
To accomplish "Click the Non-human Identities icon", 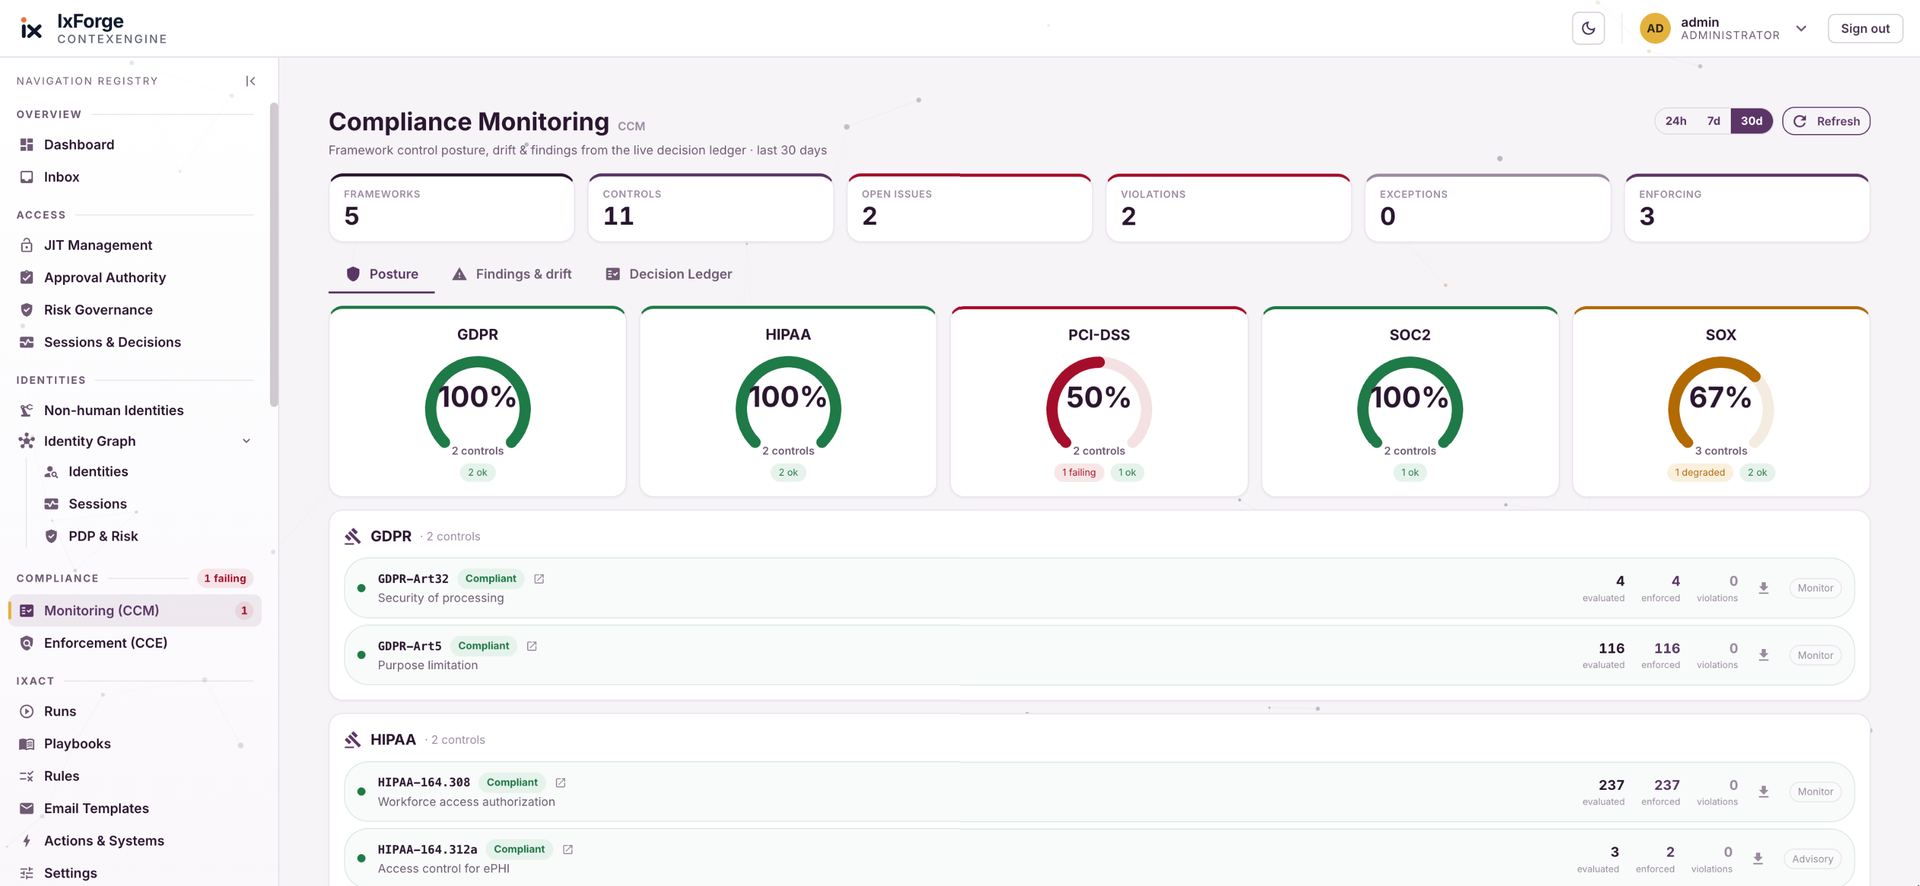I will (x=27, y=410).
